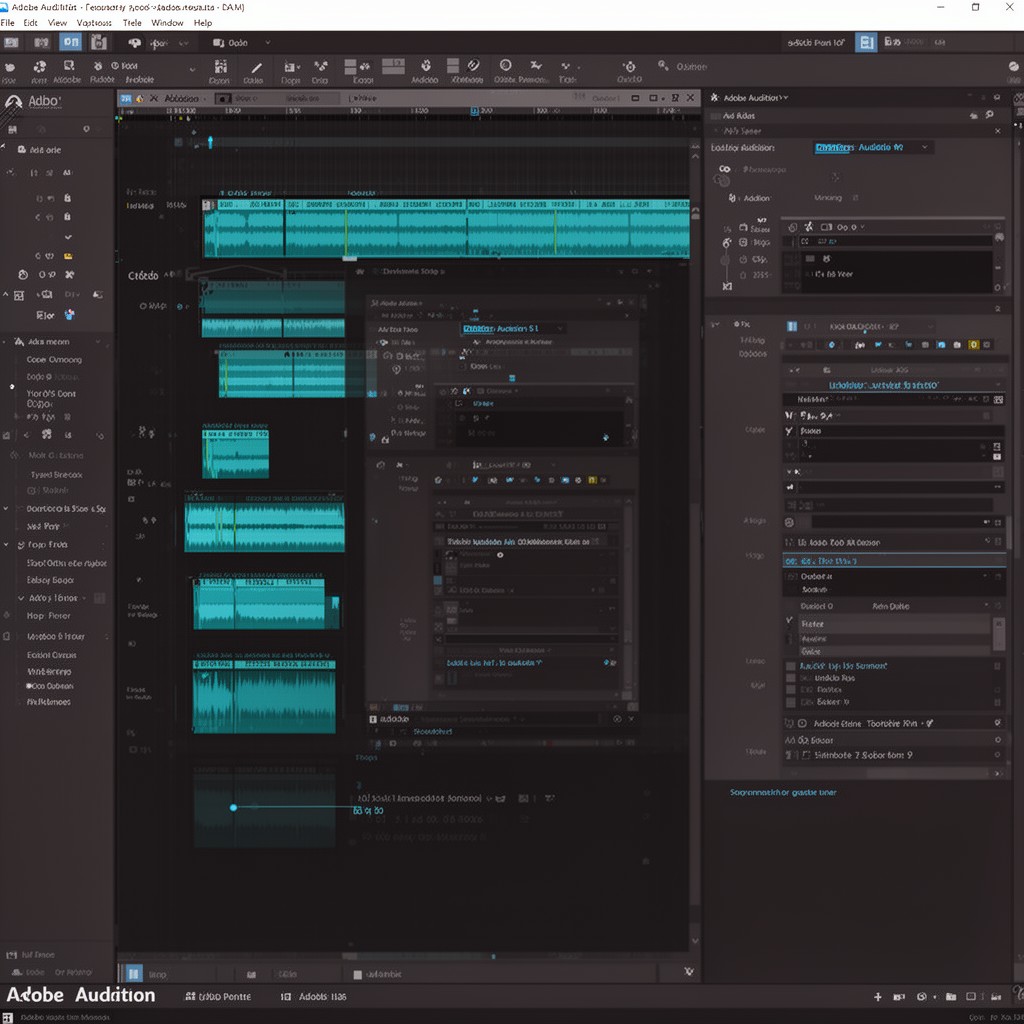Tick the Auddb Ljiju Sernment checkbox
1024x1024 pixels.
(791, 666)
